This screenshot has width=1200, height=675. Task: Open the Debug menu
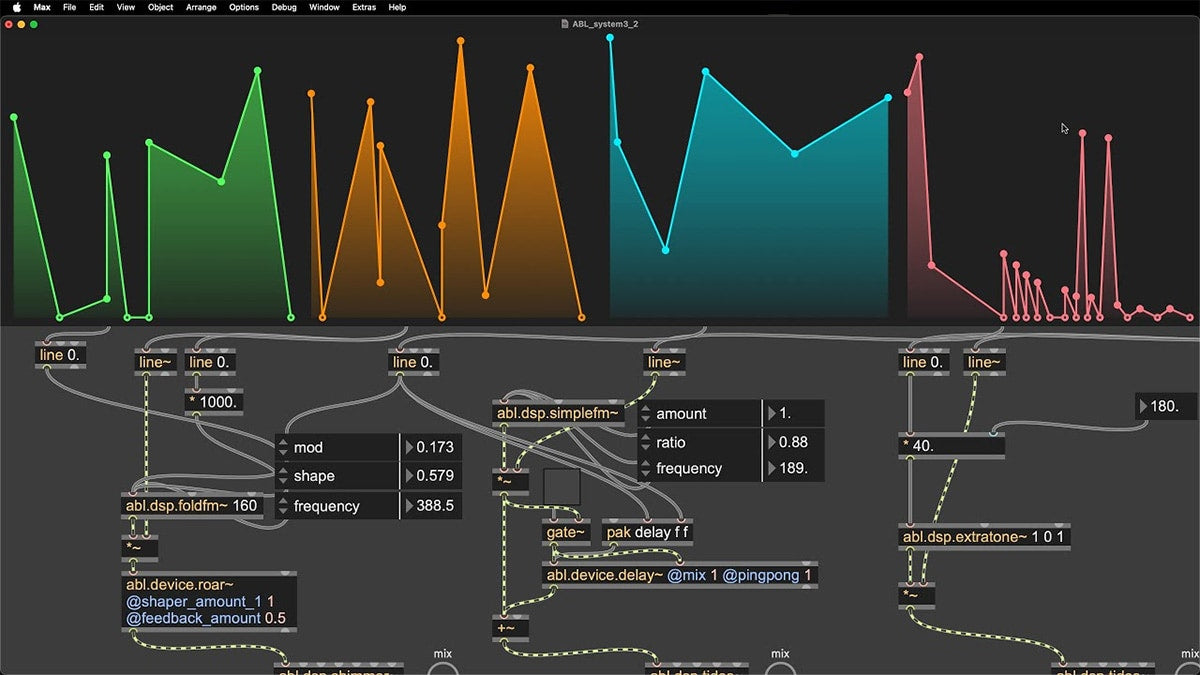(x=283, y=7)
